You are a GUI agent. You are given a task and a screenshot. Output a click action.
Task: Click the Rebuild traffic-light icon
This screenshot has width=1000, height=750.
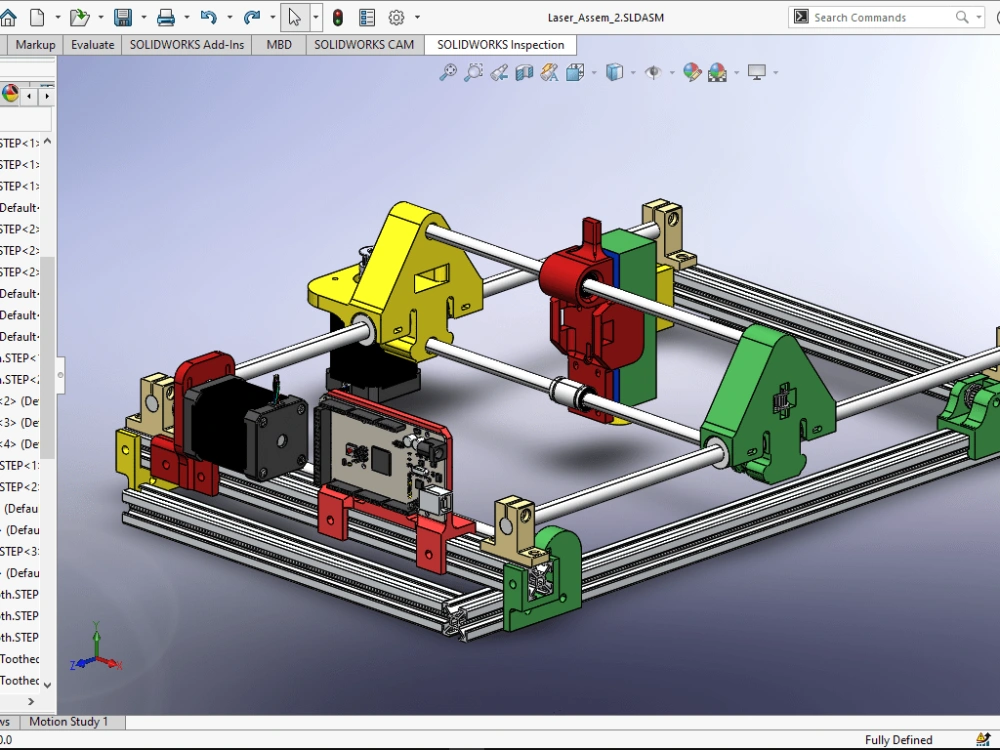(338, 17)
